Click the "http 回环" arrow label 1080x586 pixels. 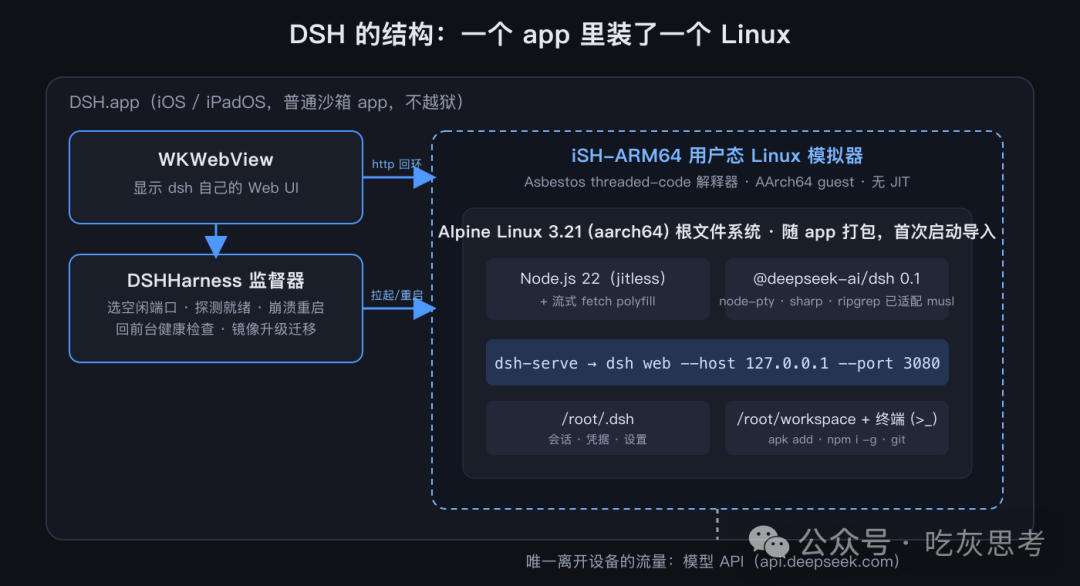point(397,164)
